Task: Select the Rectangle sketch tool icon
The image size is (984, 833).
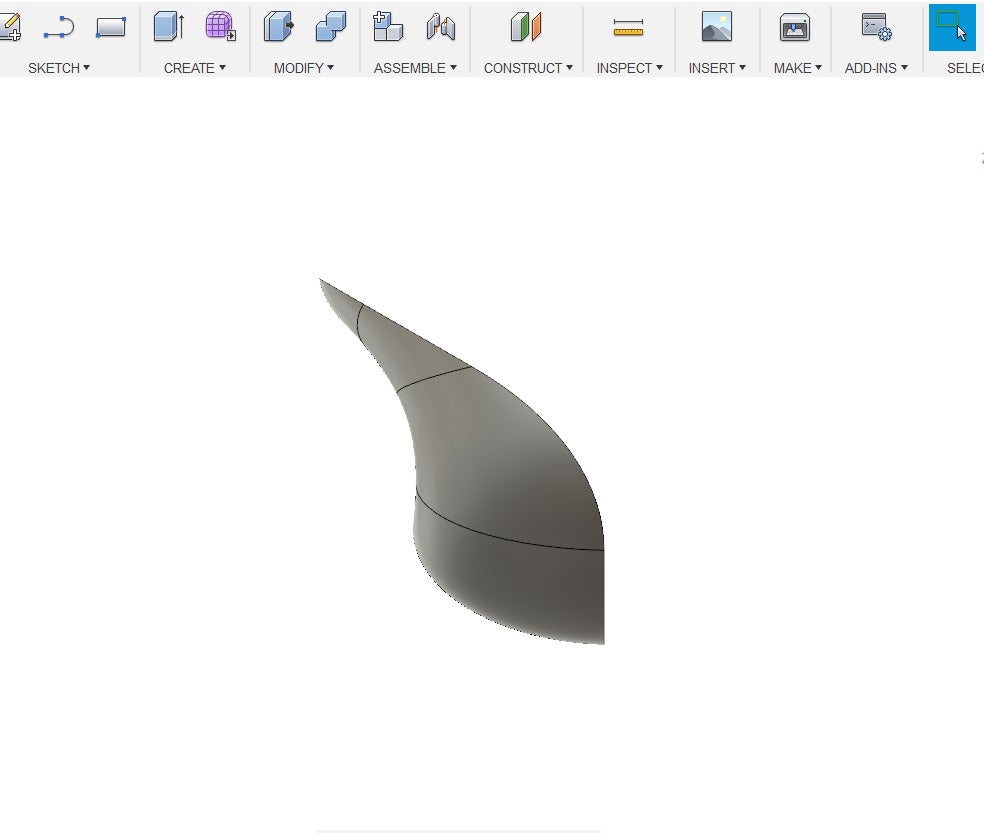Action: point(110,28)
